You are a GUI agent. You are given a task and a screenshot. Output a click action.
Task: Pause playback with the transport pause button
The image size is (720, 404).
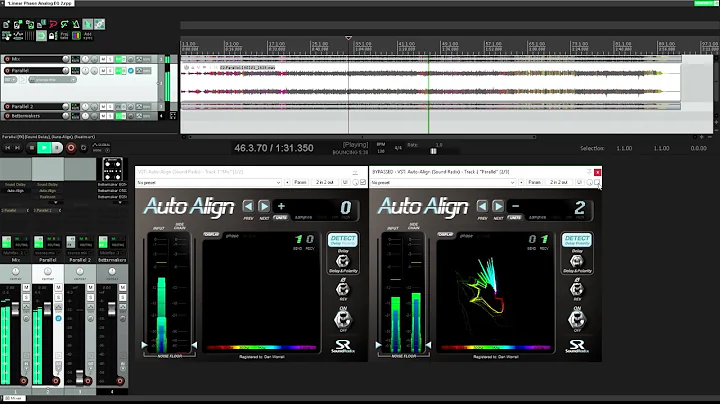point(57,148)
